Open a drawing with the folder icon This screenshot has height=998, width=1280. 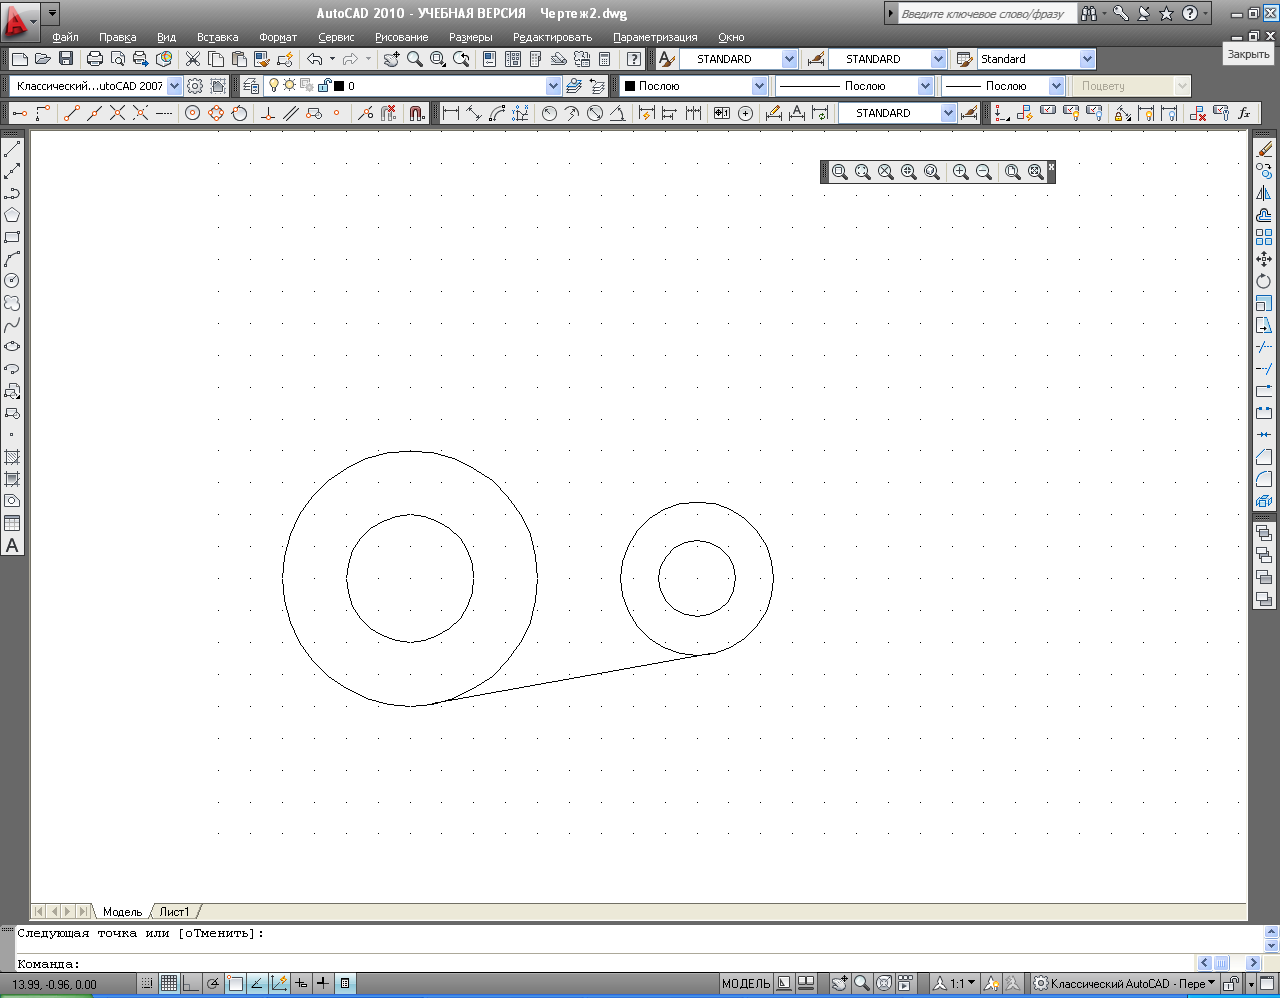pyautogui.click(x=43, y=59)
